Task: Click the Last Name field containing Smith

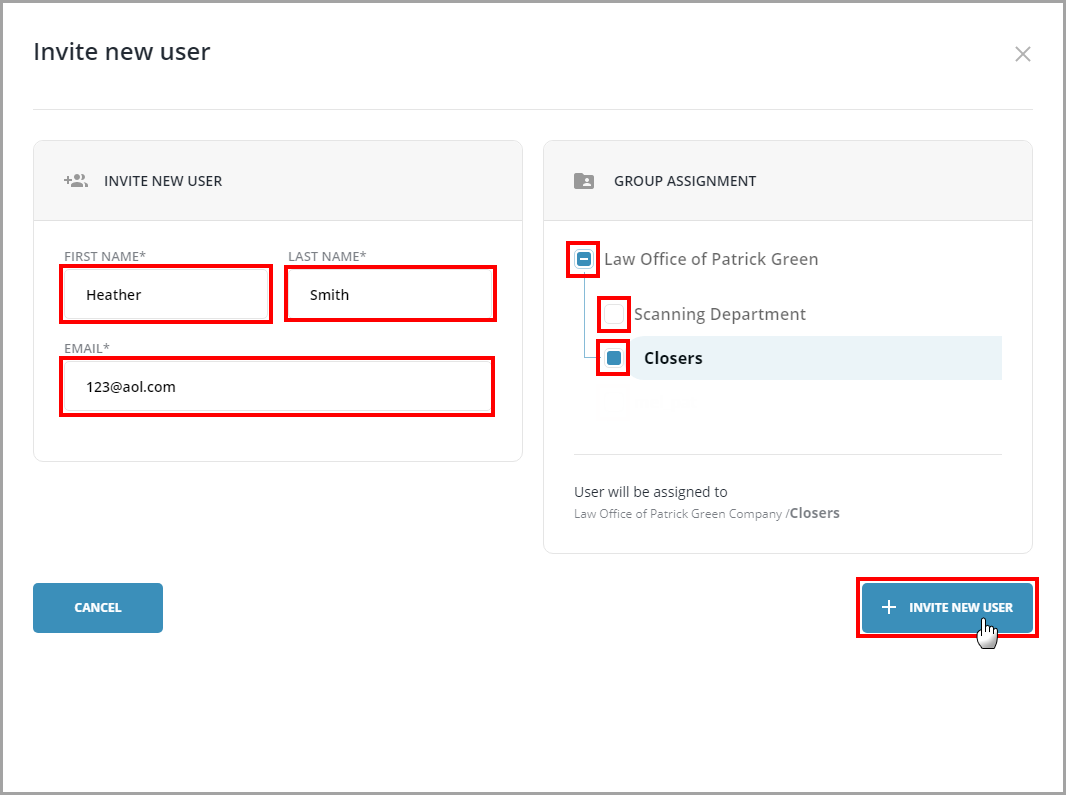Action: (x=390, y=293)
